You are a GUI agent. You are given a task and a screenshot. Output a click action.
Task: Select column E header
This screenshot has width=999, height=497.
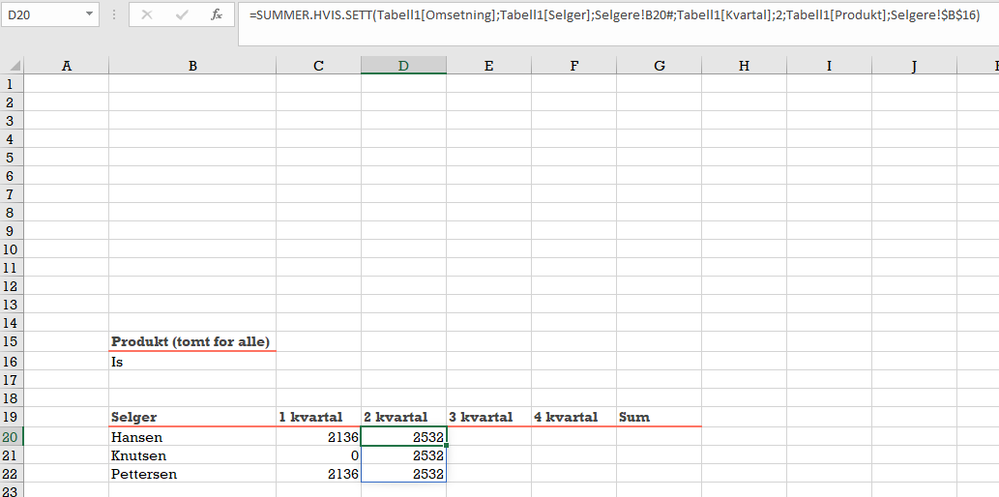(x=489, y=66)
